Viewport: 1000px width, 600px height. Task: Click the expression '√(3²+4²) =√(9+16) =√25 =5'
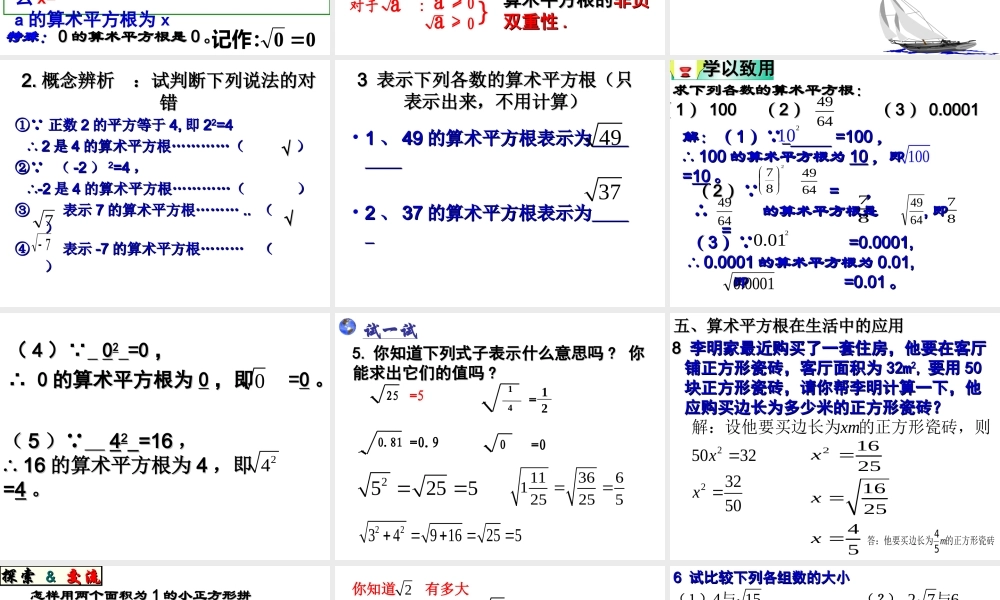coord(440,534)
